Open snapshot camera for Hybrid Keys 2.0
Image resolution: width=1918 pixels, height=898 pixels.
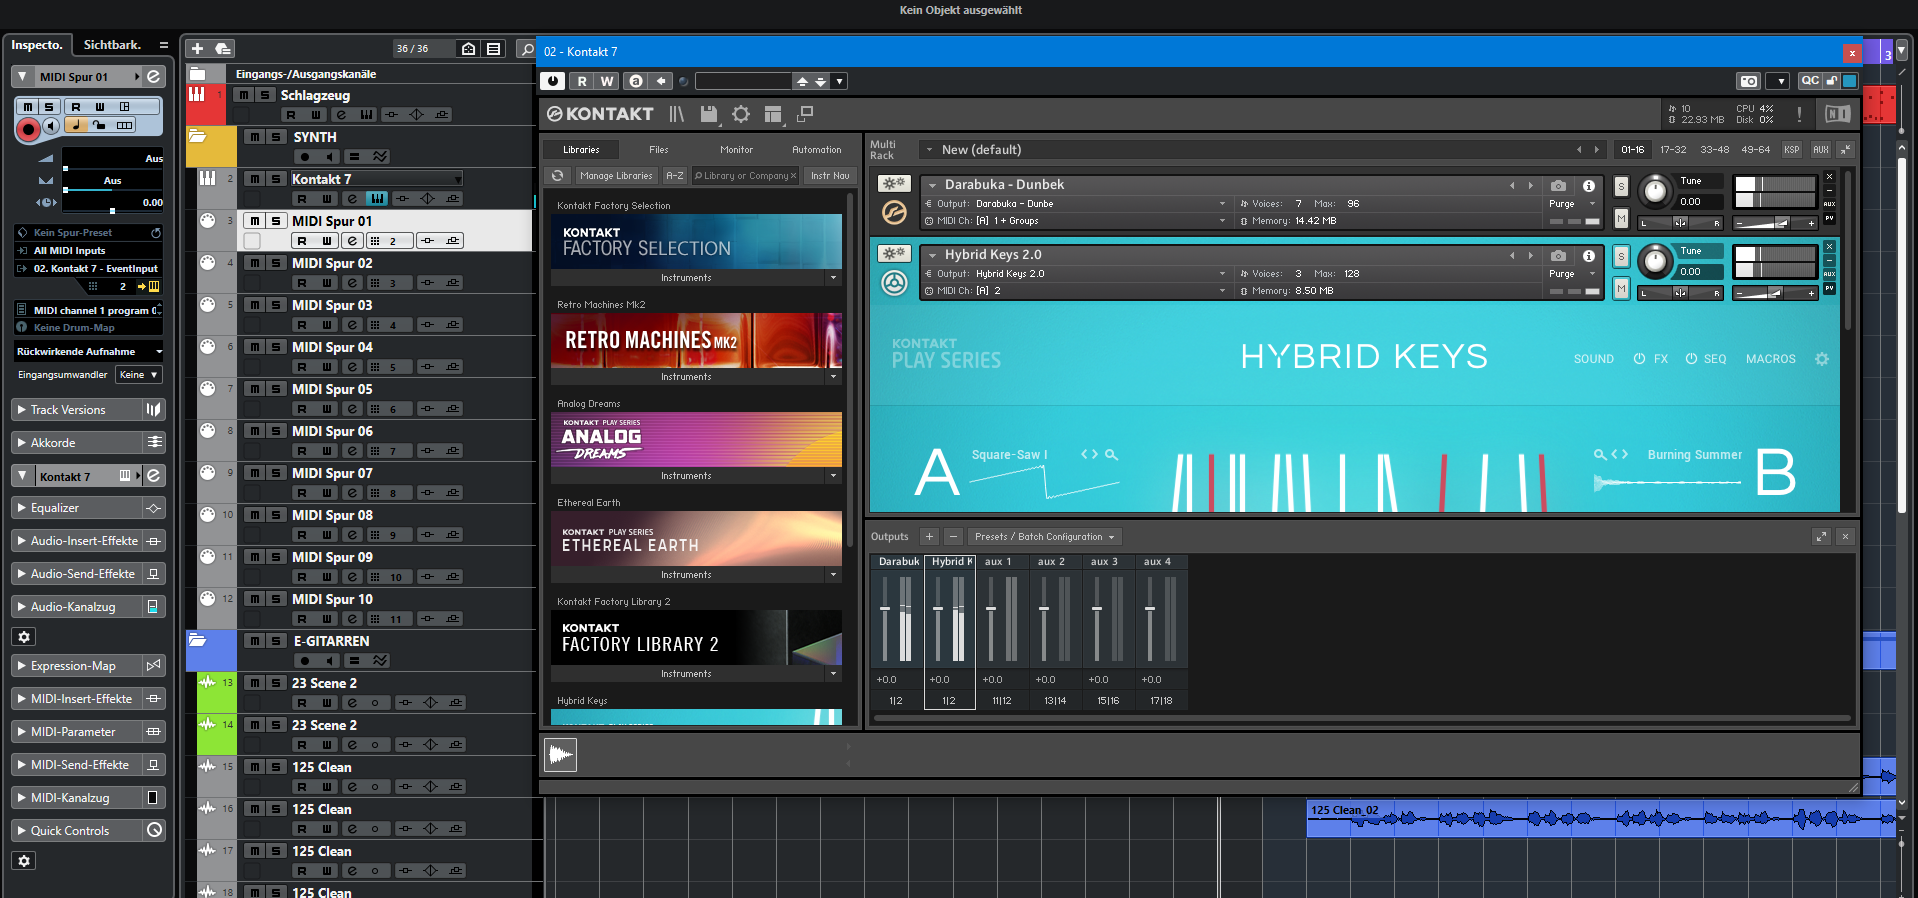pos(1558,256)
